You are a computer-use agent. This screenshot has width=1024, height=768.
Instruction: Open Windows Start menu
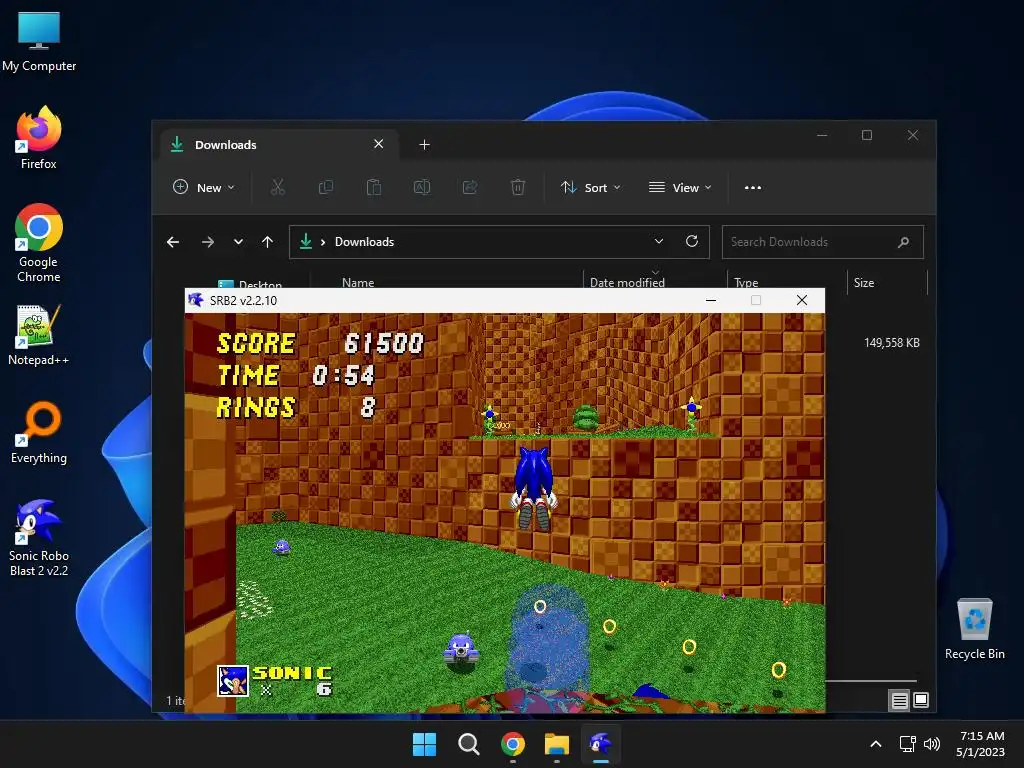click(x=424, y=744)
